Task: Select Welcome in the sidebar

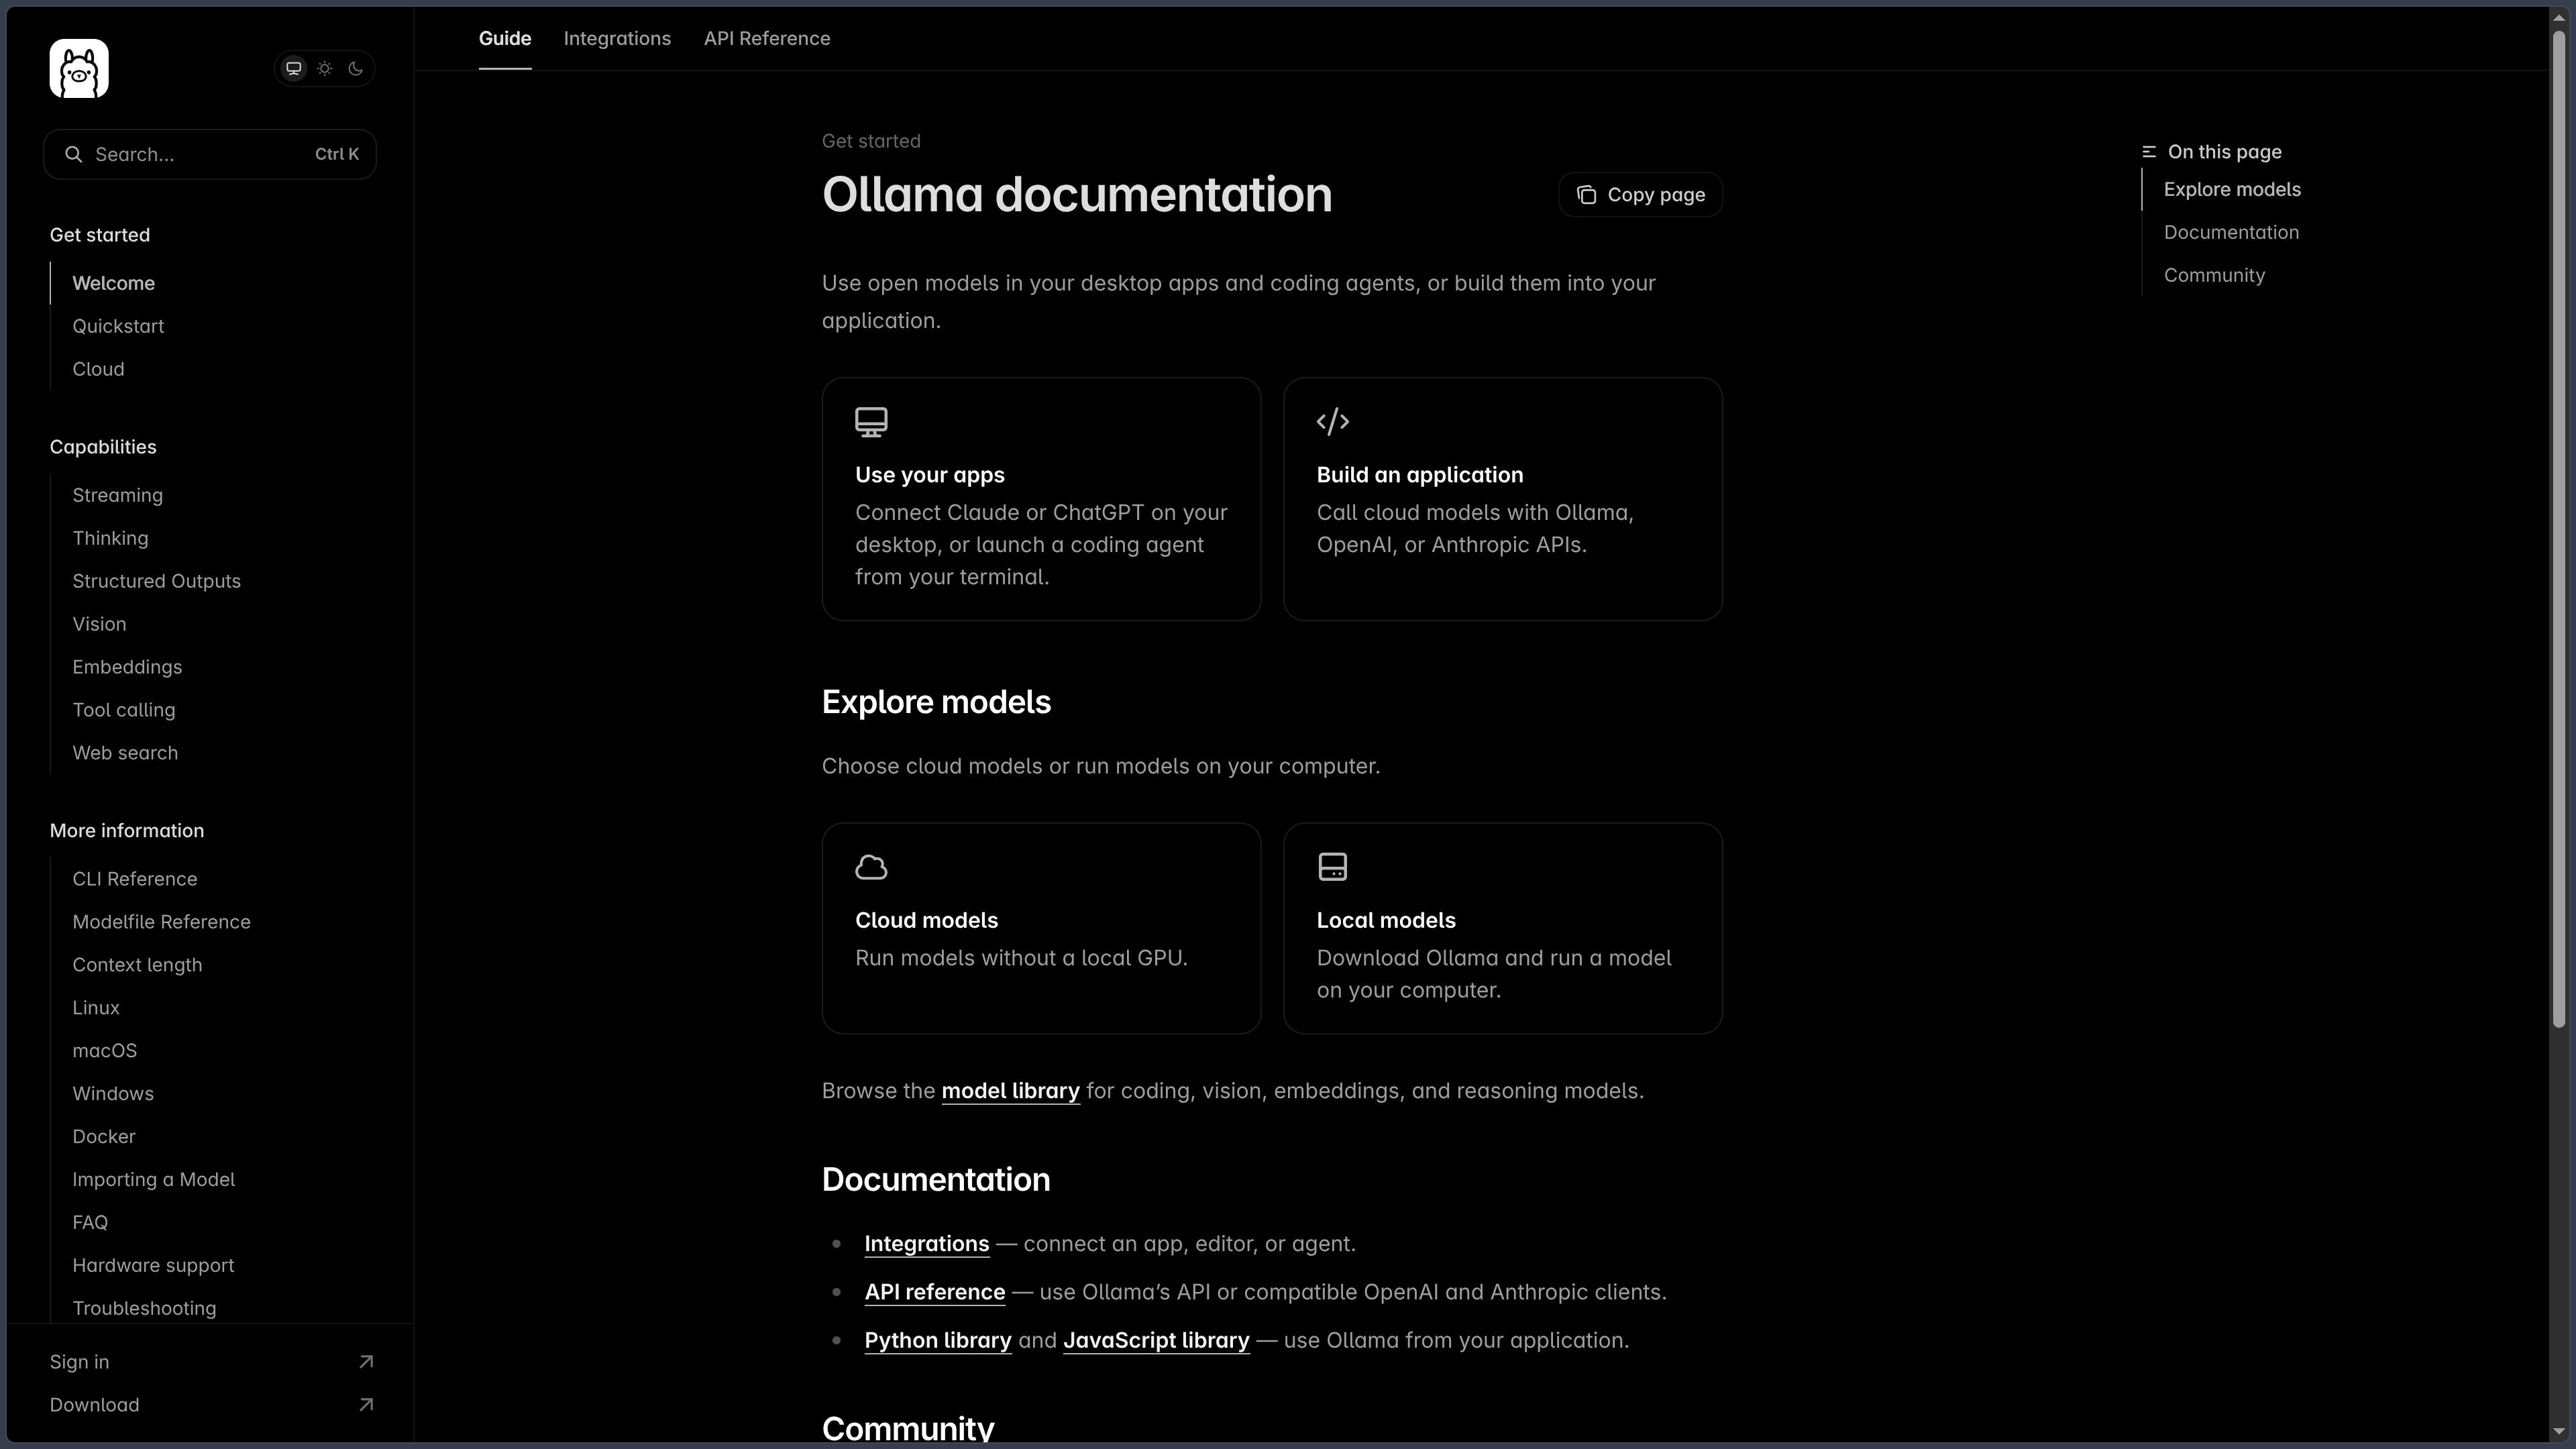Action: (114, 283)
